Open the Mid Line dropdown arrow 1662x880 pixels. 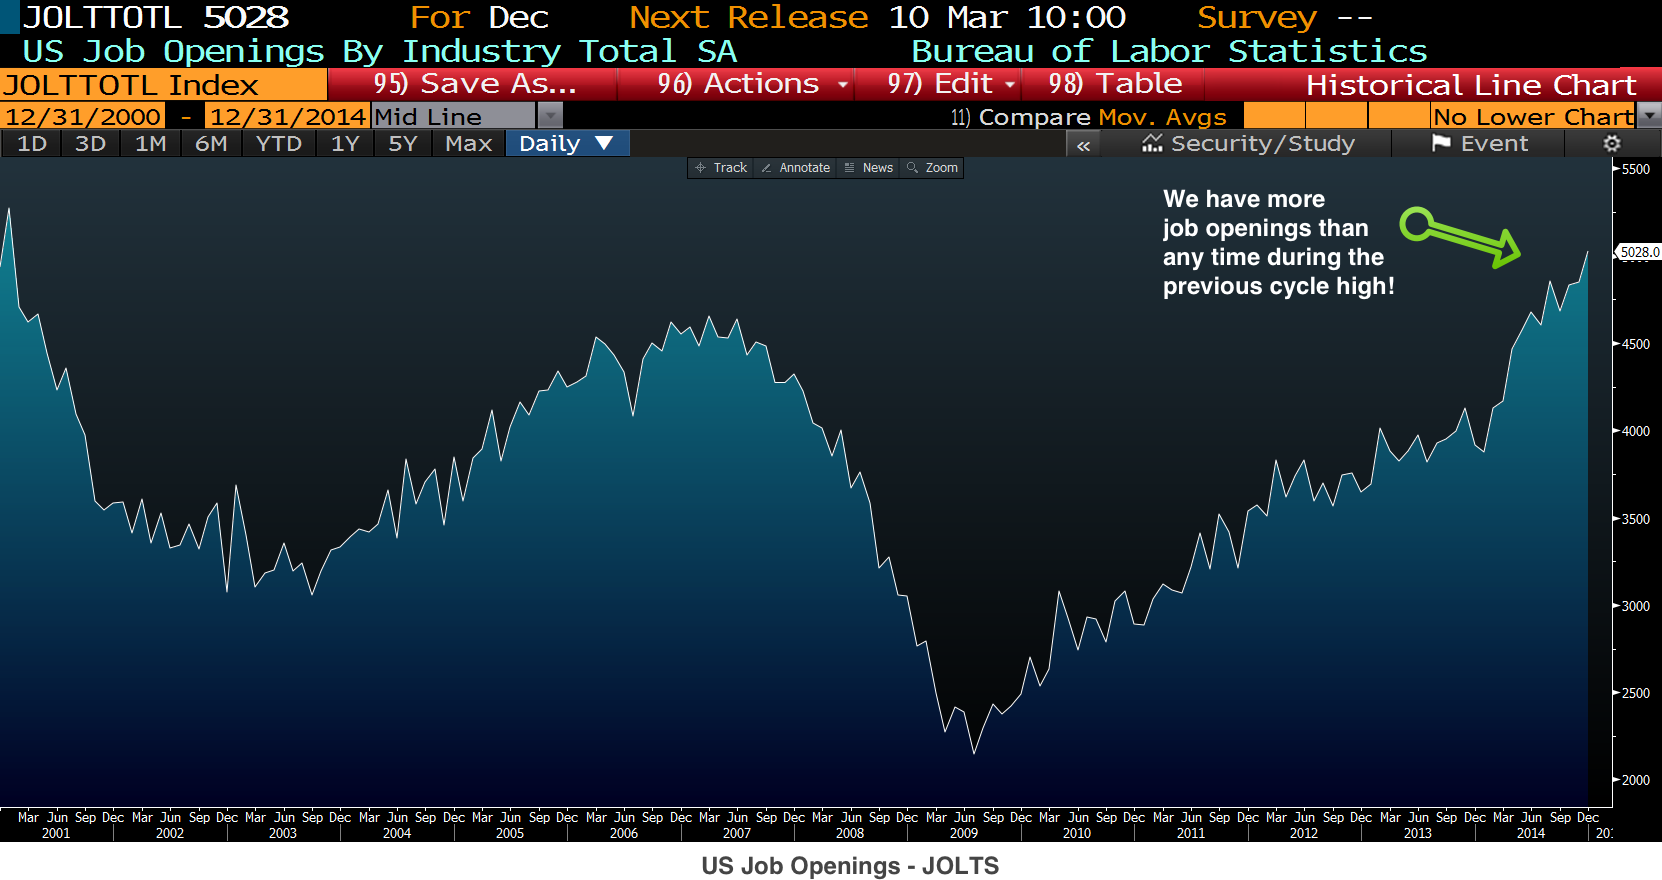[550, 117]
